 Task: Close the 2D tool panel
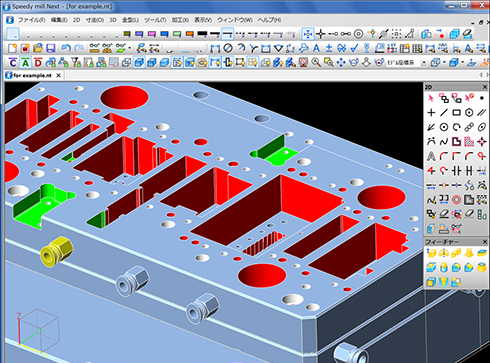tap(485, 87)
